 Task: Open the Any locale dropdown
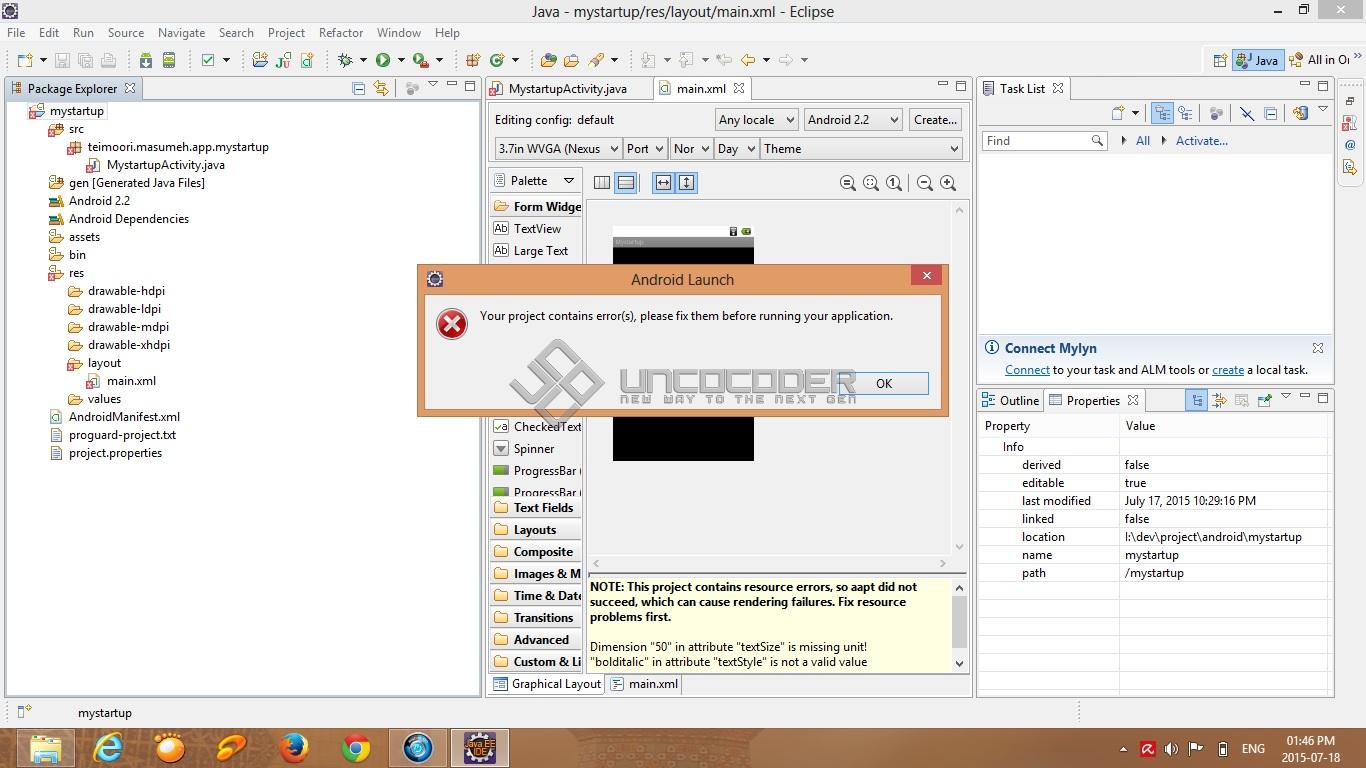coord(757,120)
